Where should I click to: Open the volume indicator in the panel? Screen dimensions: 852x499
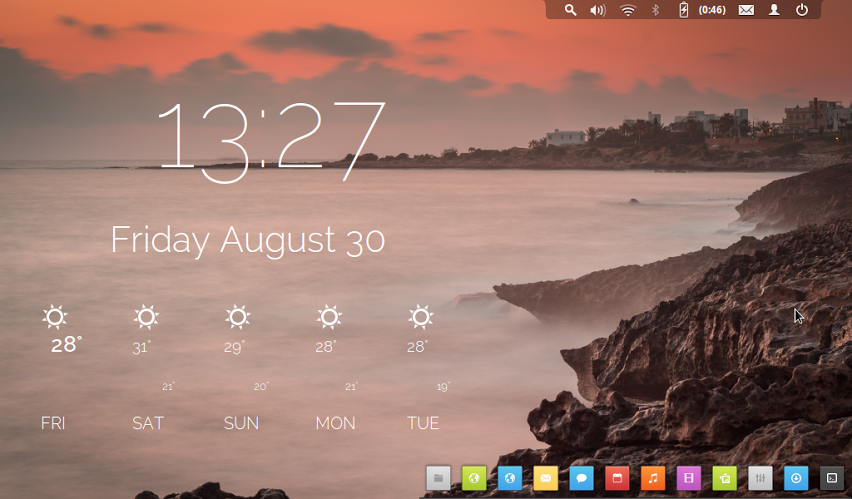click(598, 10)
